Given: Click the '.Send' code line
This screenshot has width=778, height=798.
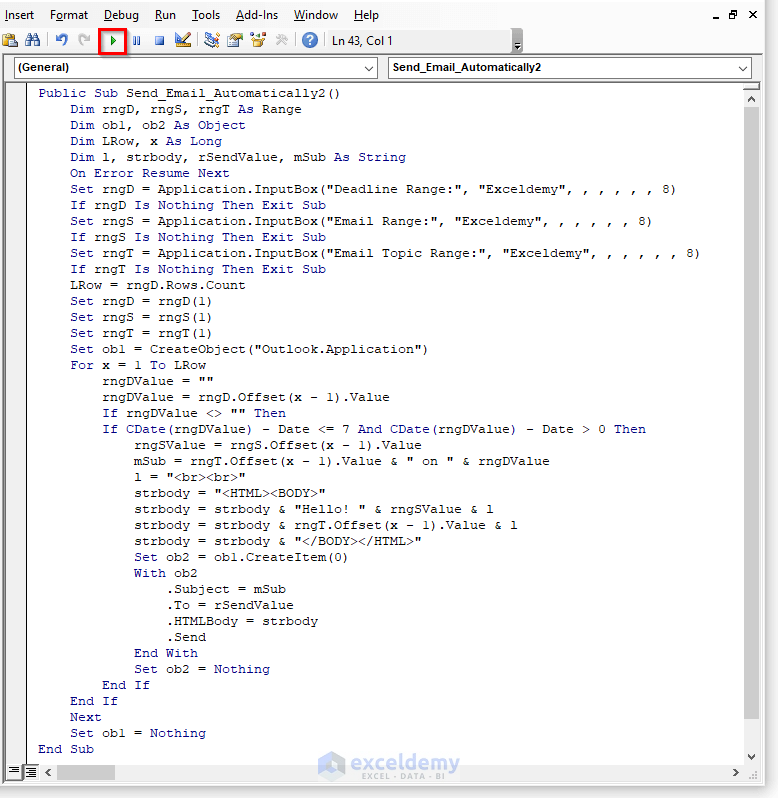Looking at the screenshot, I should tap(186, 637).
